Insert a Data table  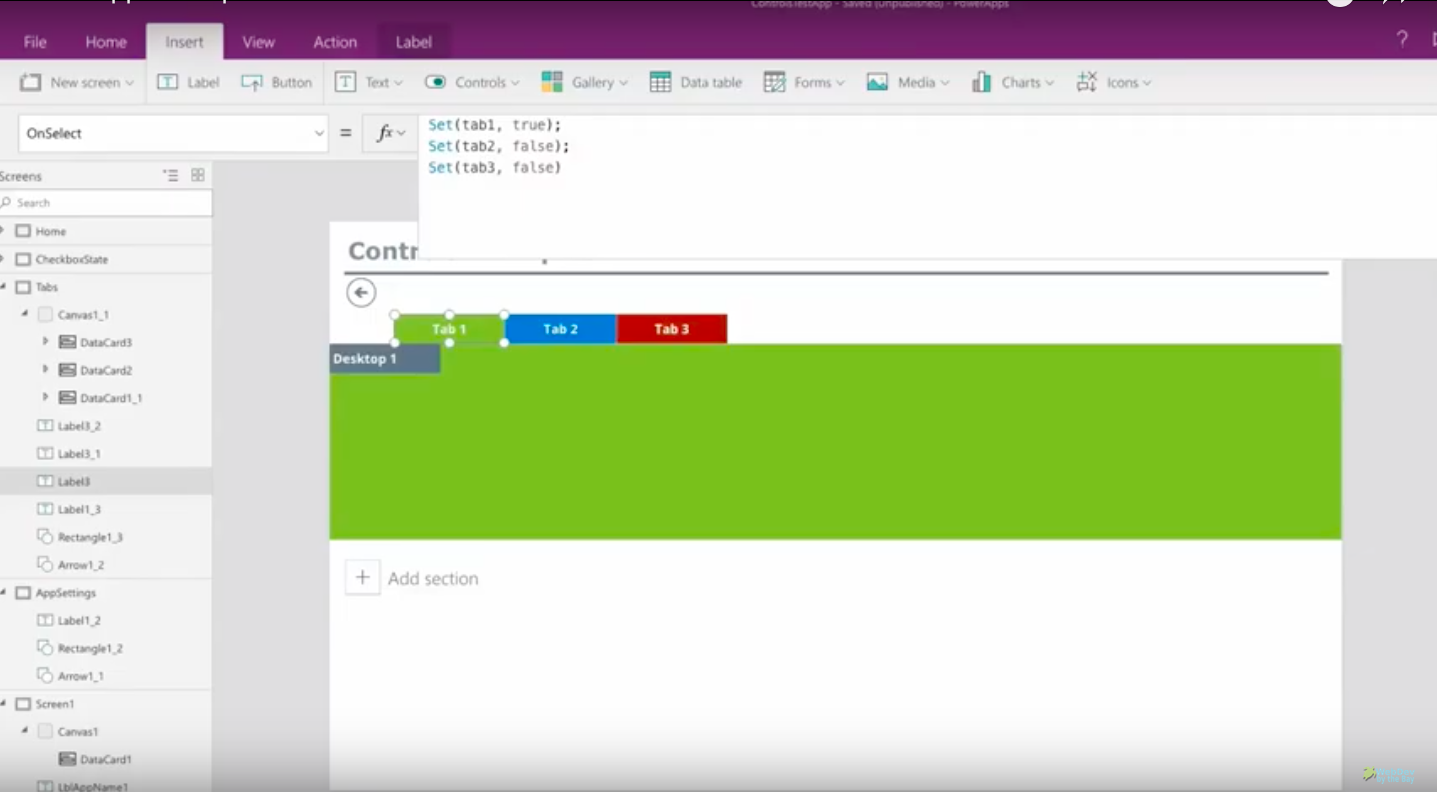coord(695,82)
